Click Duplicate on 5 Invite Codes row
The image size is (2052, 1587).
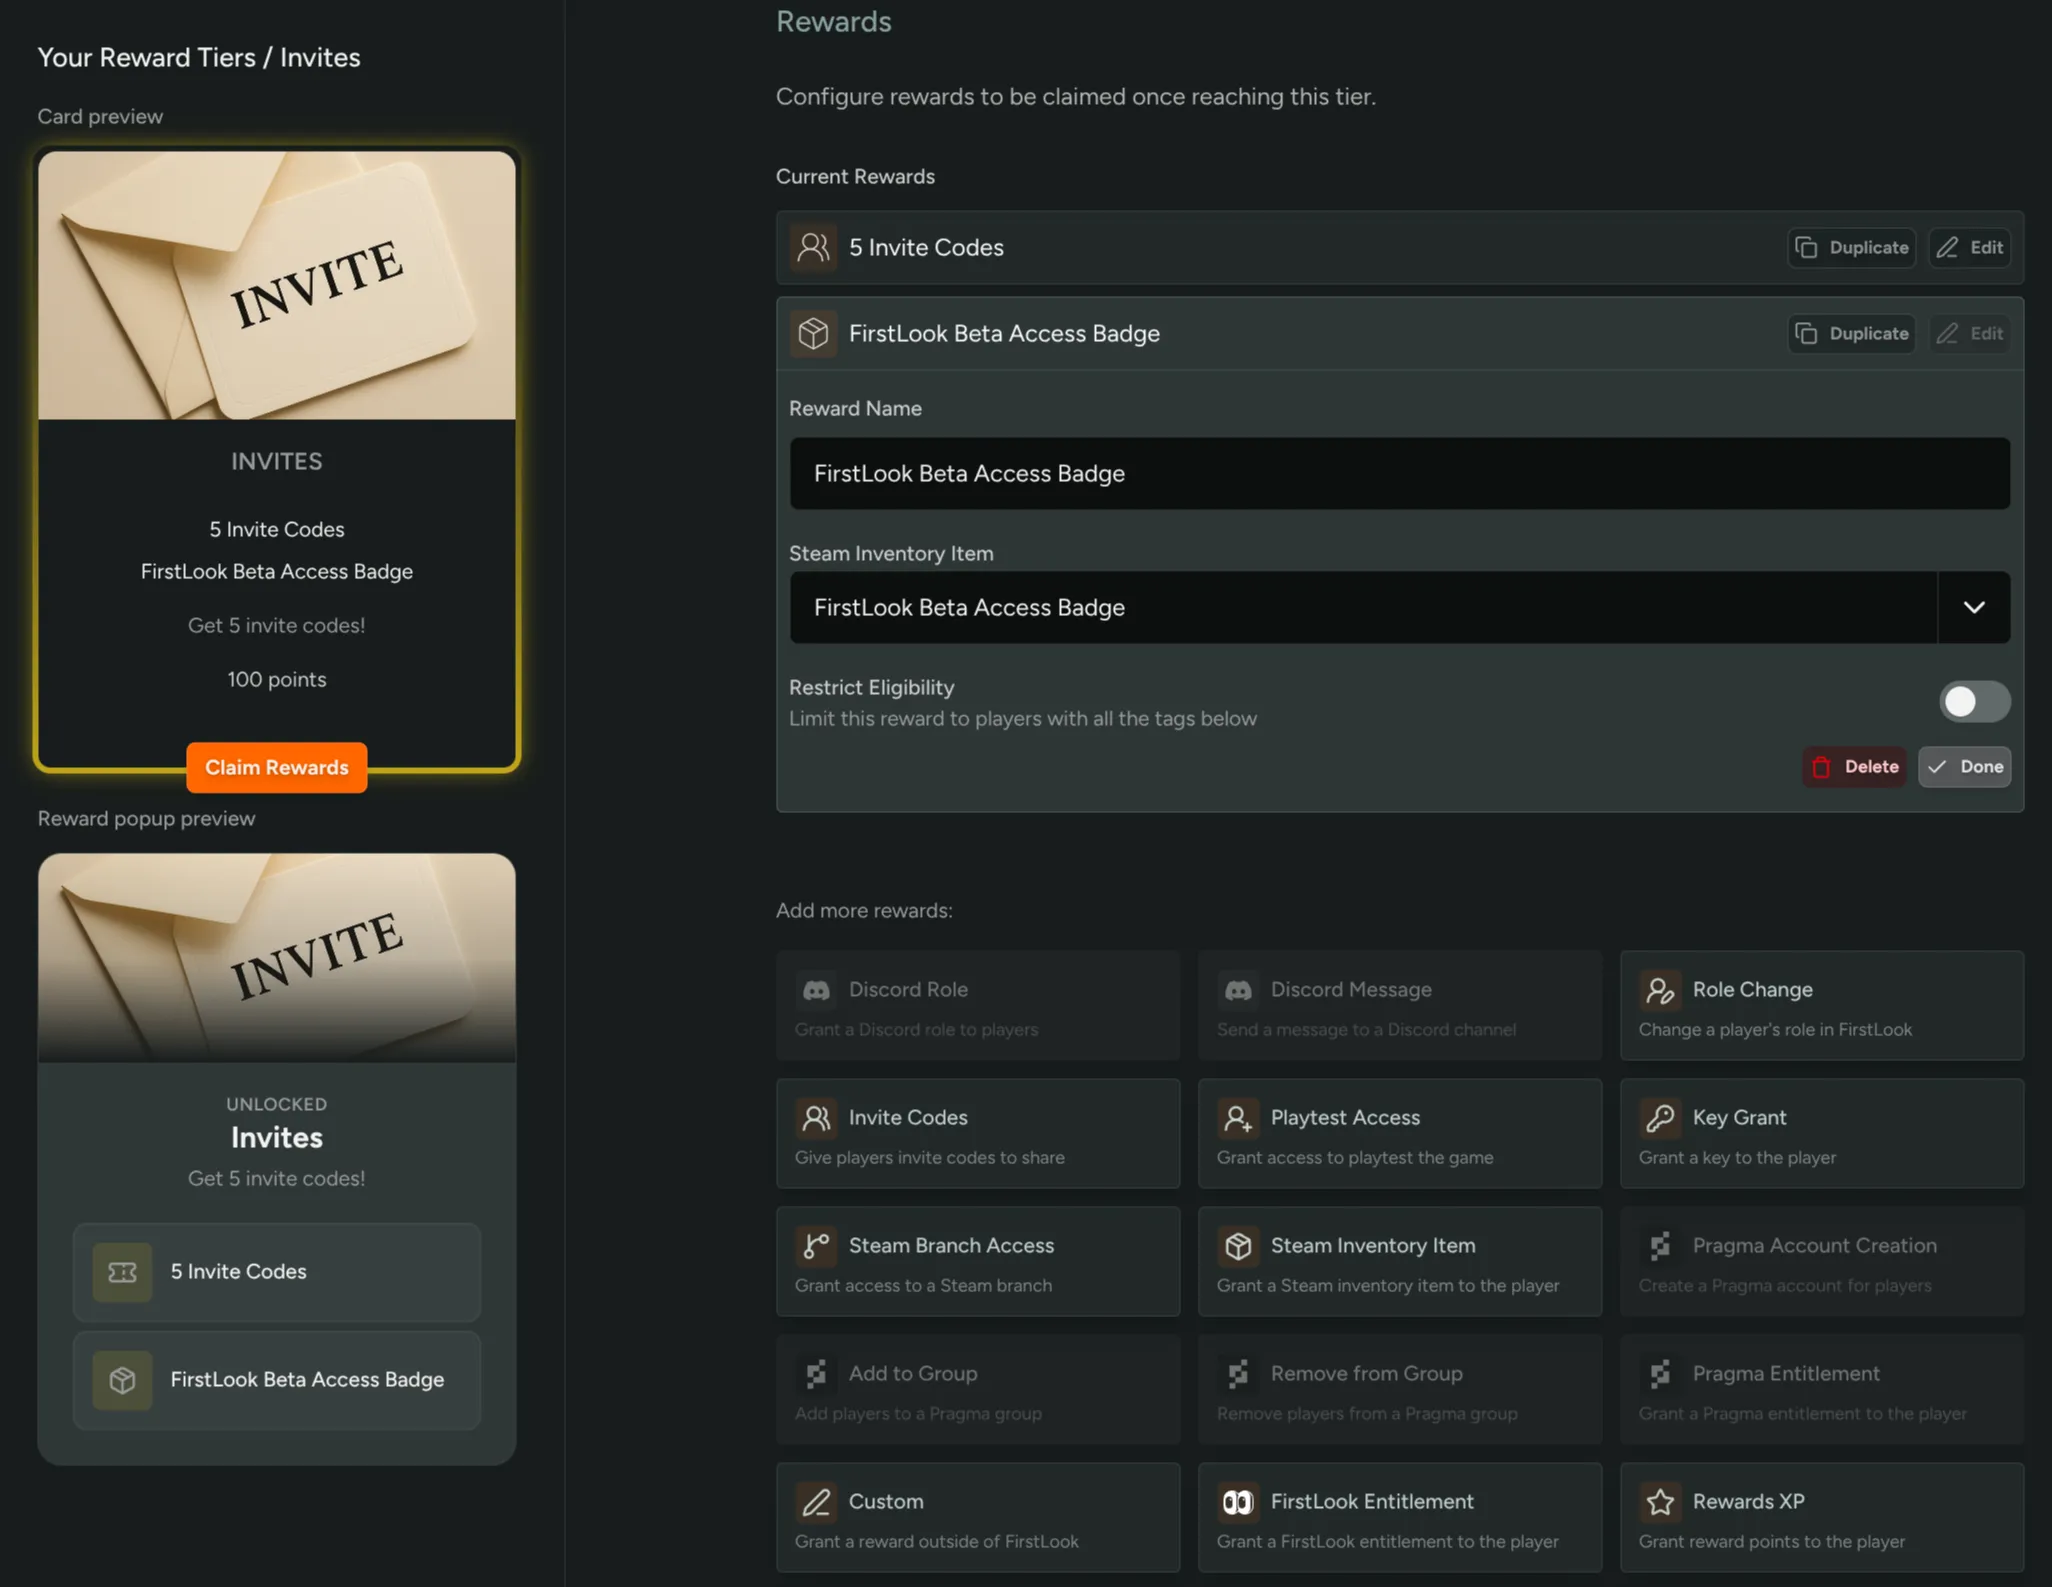point(1851,247)
